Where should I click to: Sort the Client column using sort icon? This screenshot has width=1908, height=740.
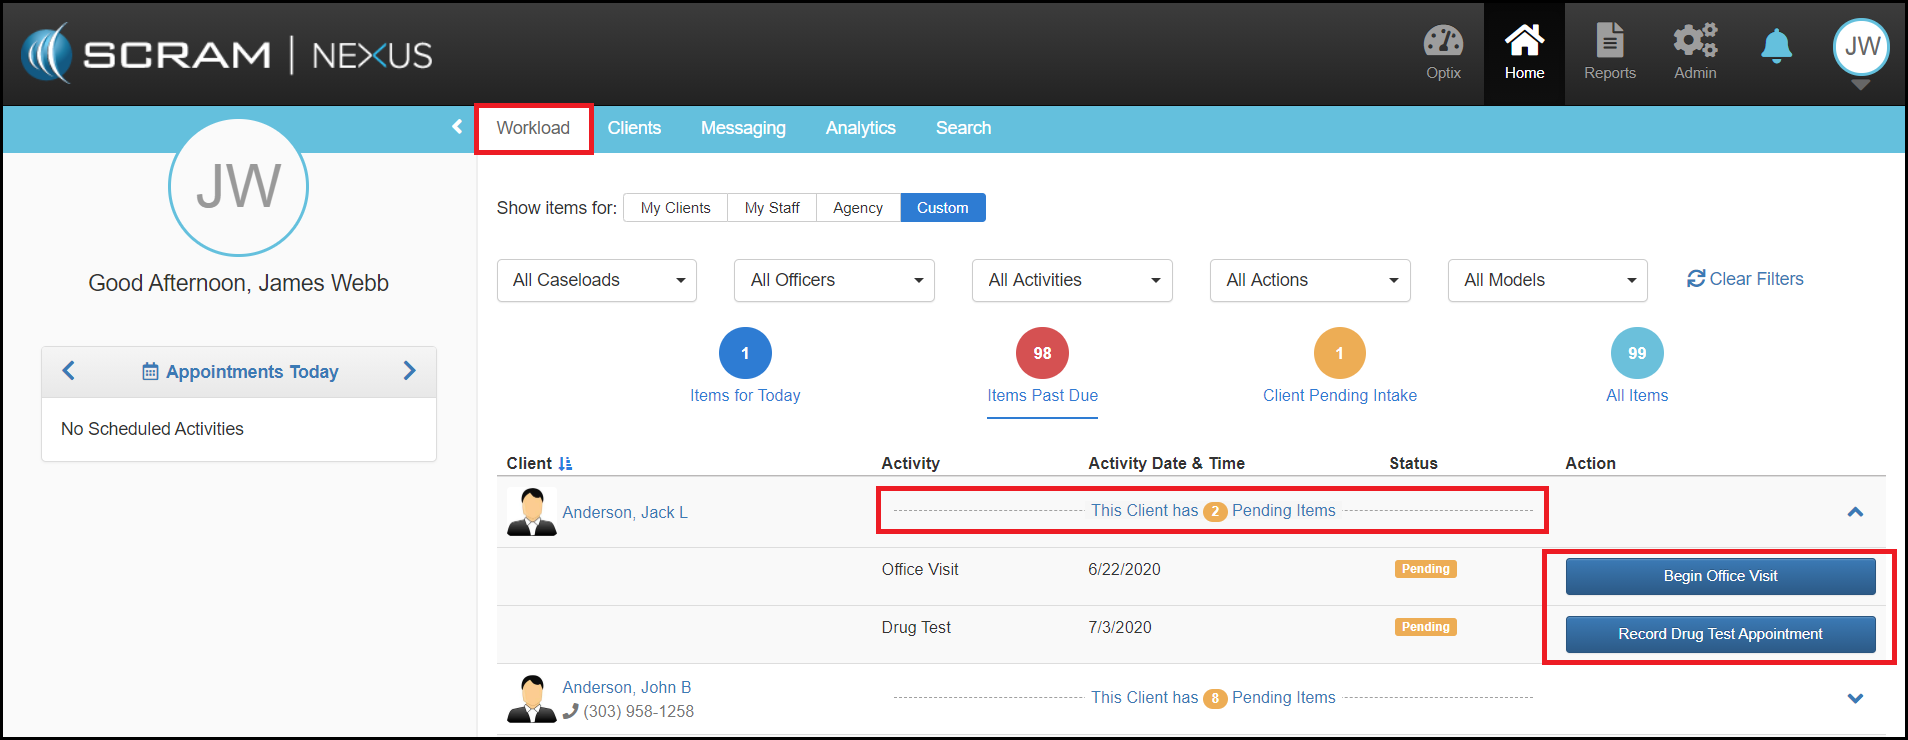click(x=565, y=464)
